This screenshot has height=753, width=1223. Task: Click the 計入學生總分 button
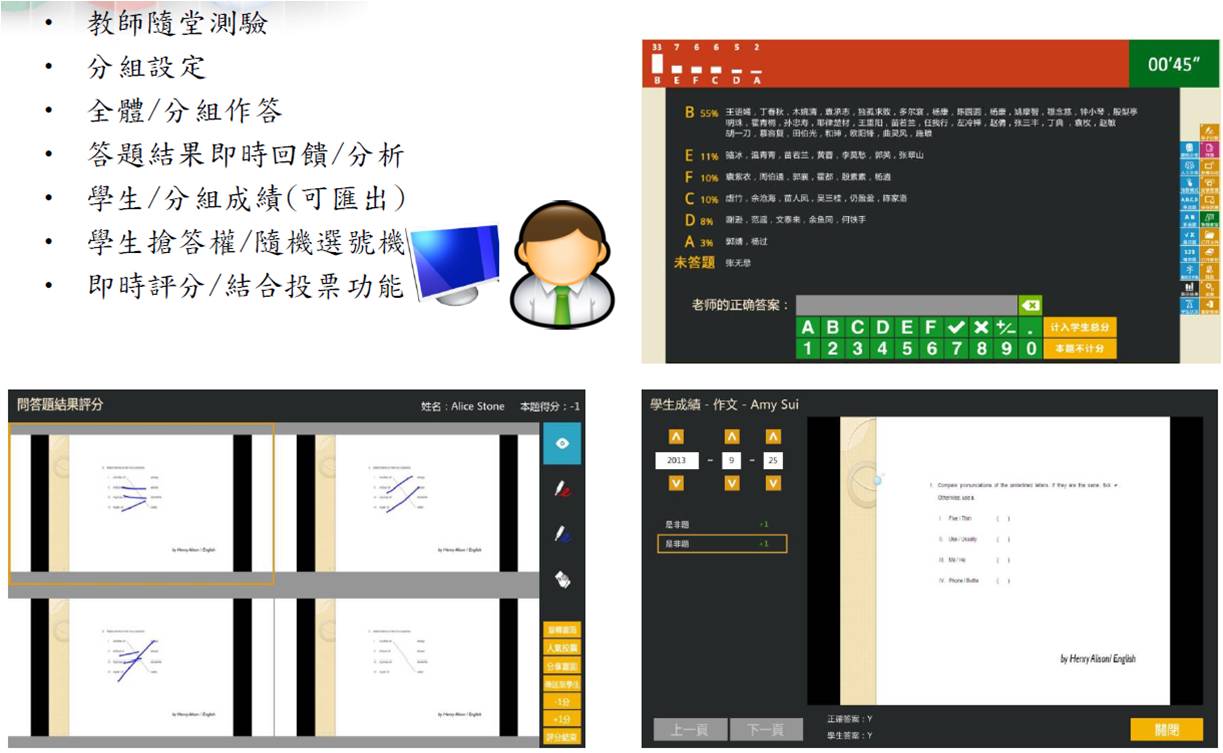pyautogui.click(x=1079, y=328)
